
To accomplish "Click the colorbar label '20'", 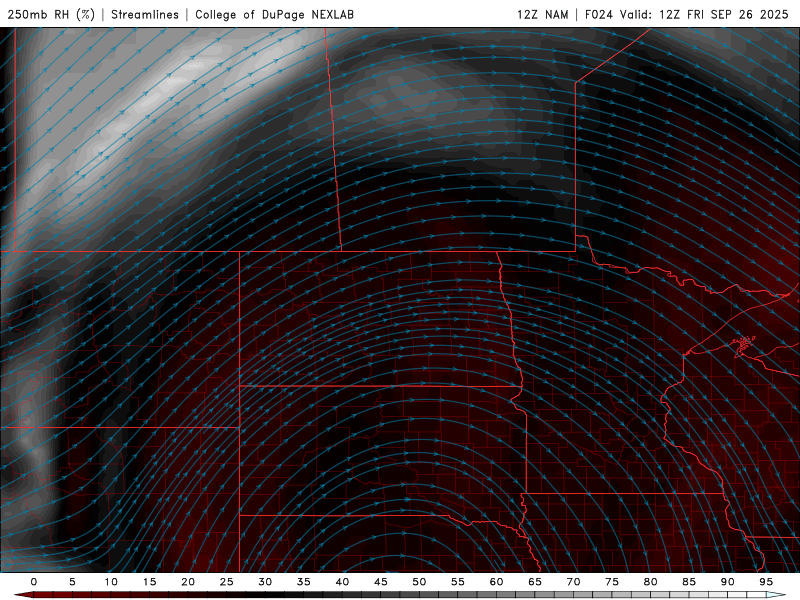I will [188, 582].
